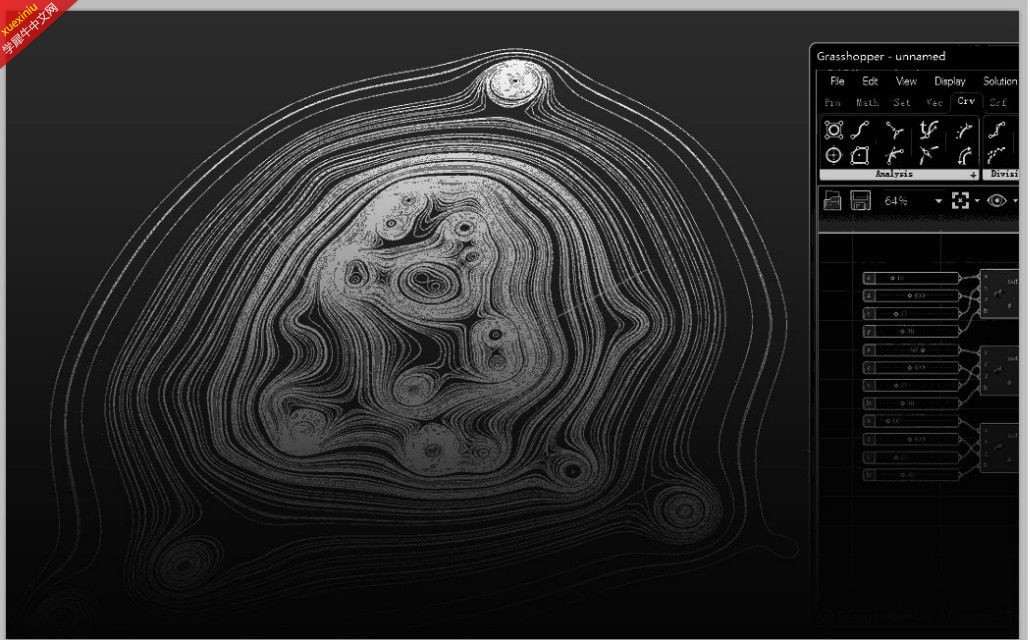Screen dimensions: 1028x640
Task: Select the Crv component tab
Action: (966, 101)
